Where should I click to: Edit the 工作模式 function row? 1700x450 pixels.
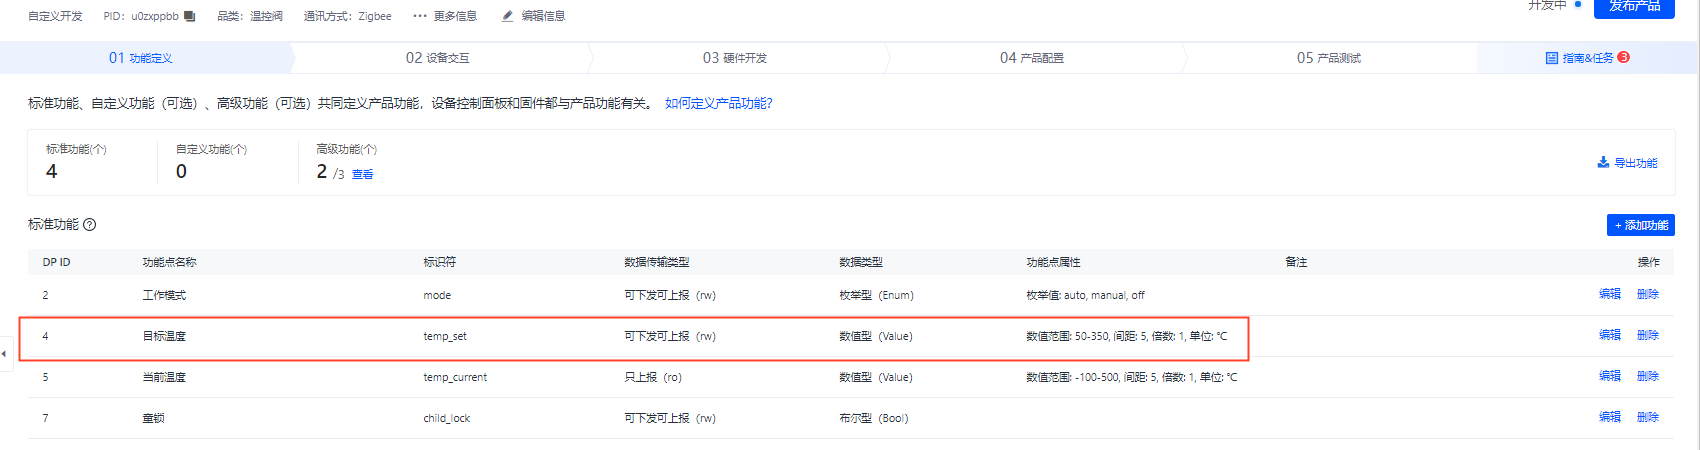tap(1610, 294)
